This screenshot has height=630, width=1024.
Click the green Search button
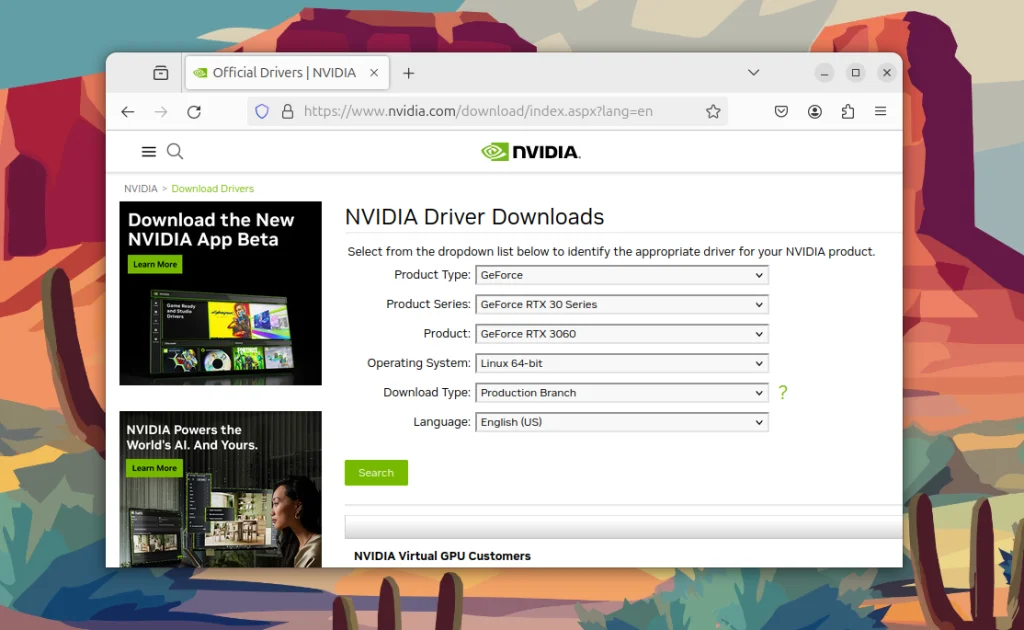click(376, 473)
